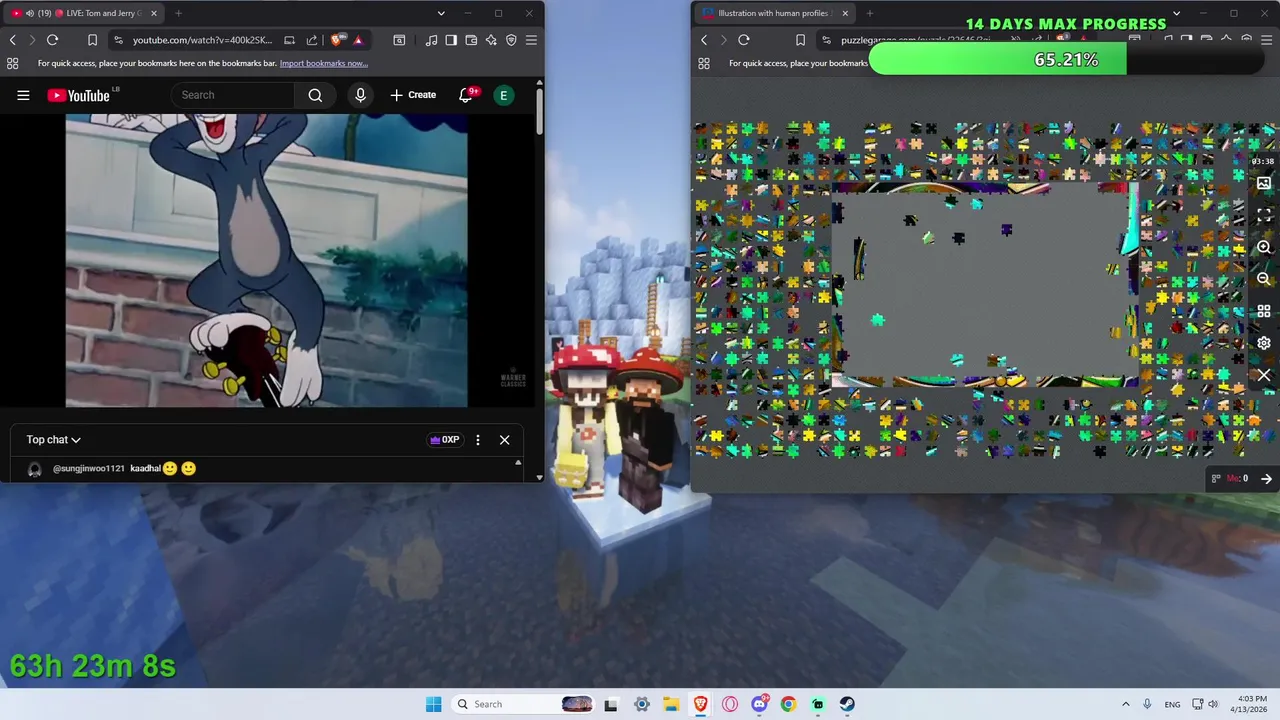Click the share icon in YouTube address bar

312,40
